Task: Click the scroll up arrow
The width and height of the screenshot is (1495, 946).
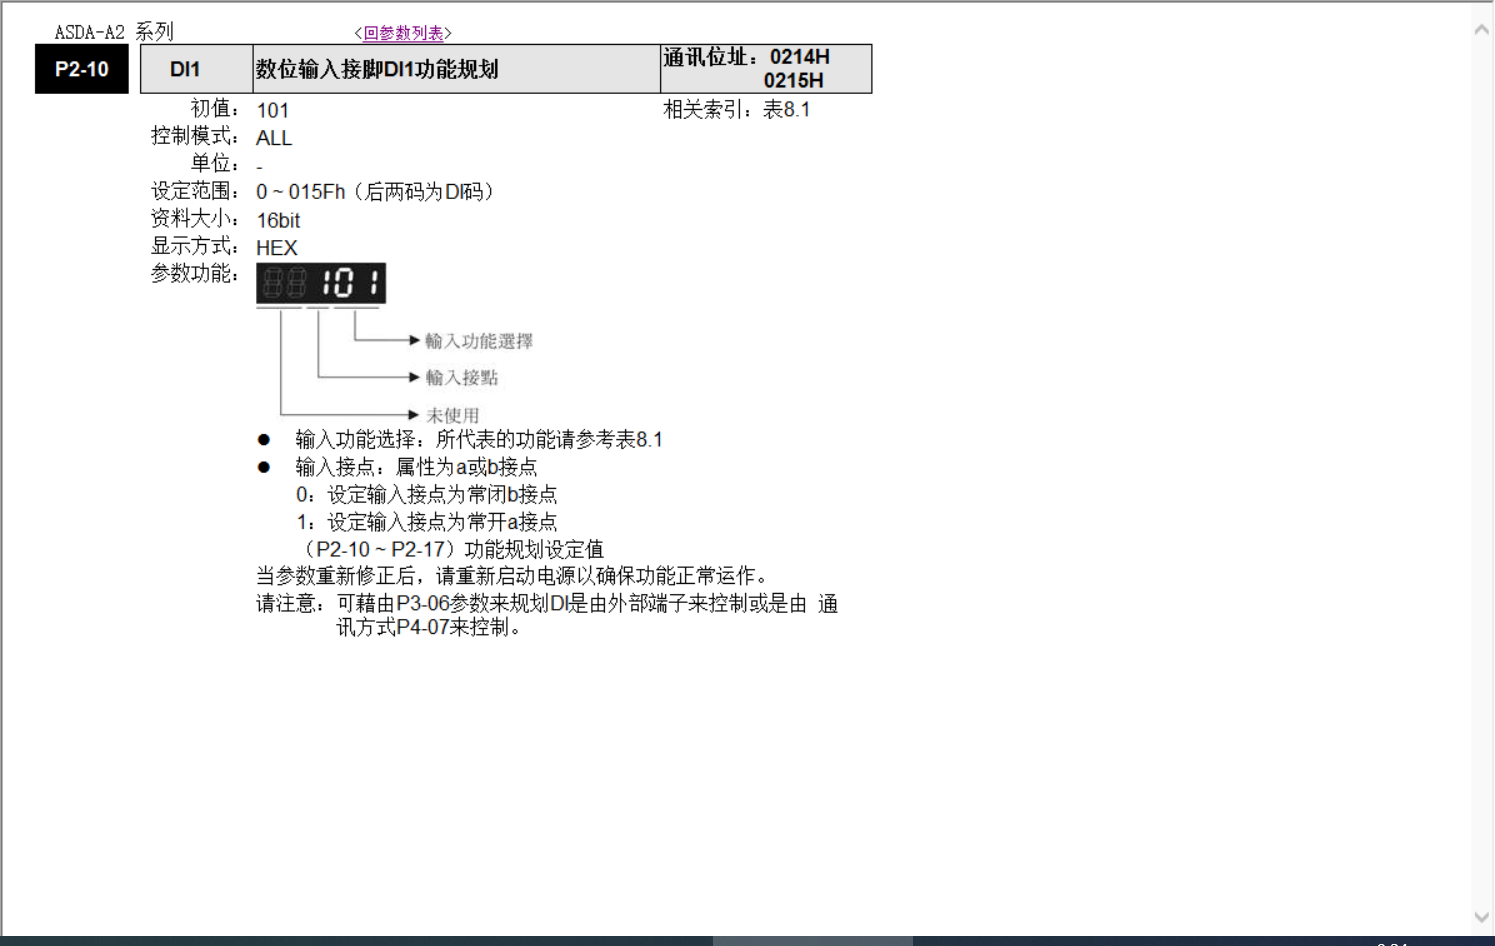Action: coord(1482,30)
